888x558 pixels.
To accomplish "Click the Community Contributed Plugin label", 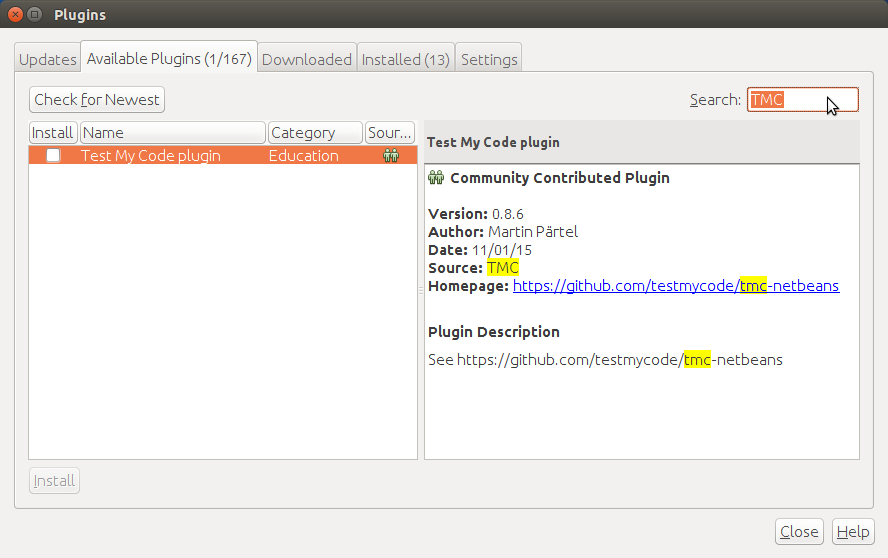I will [x=560, y=178].
